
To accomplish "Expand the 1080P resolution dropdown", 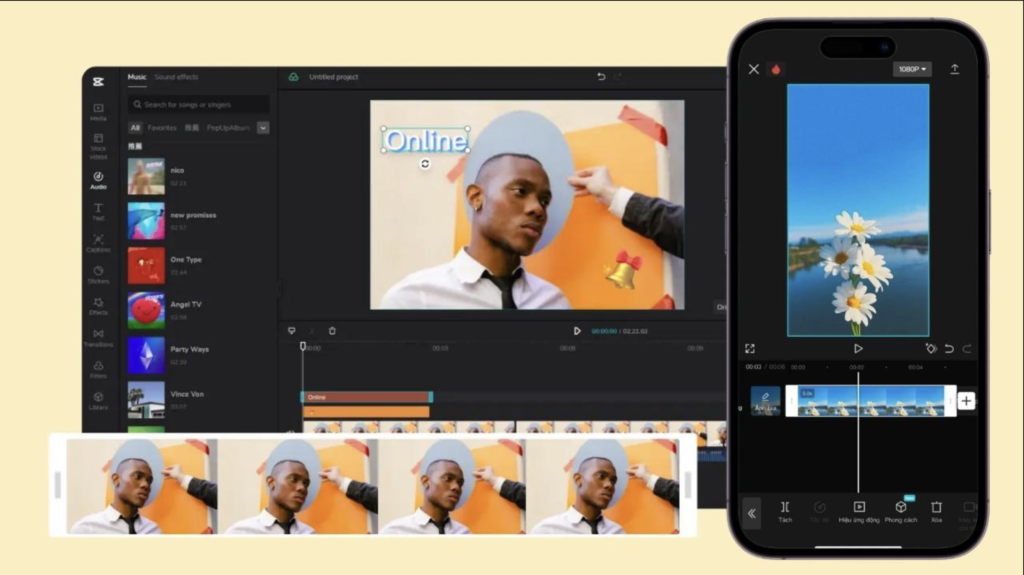I will (911, 69).
